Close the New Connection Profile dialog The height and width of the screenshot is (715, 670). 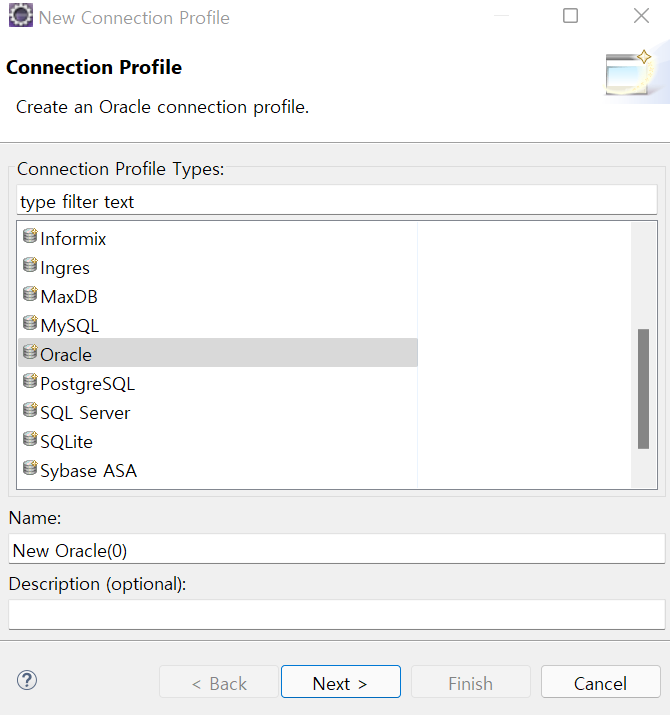(x=641, y=16)
